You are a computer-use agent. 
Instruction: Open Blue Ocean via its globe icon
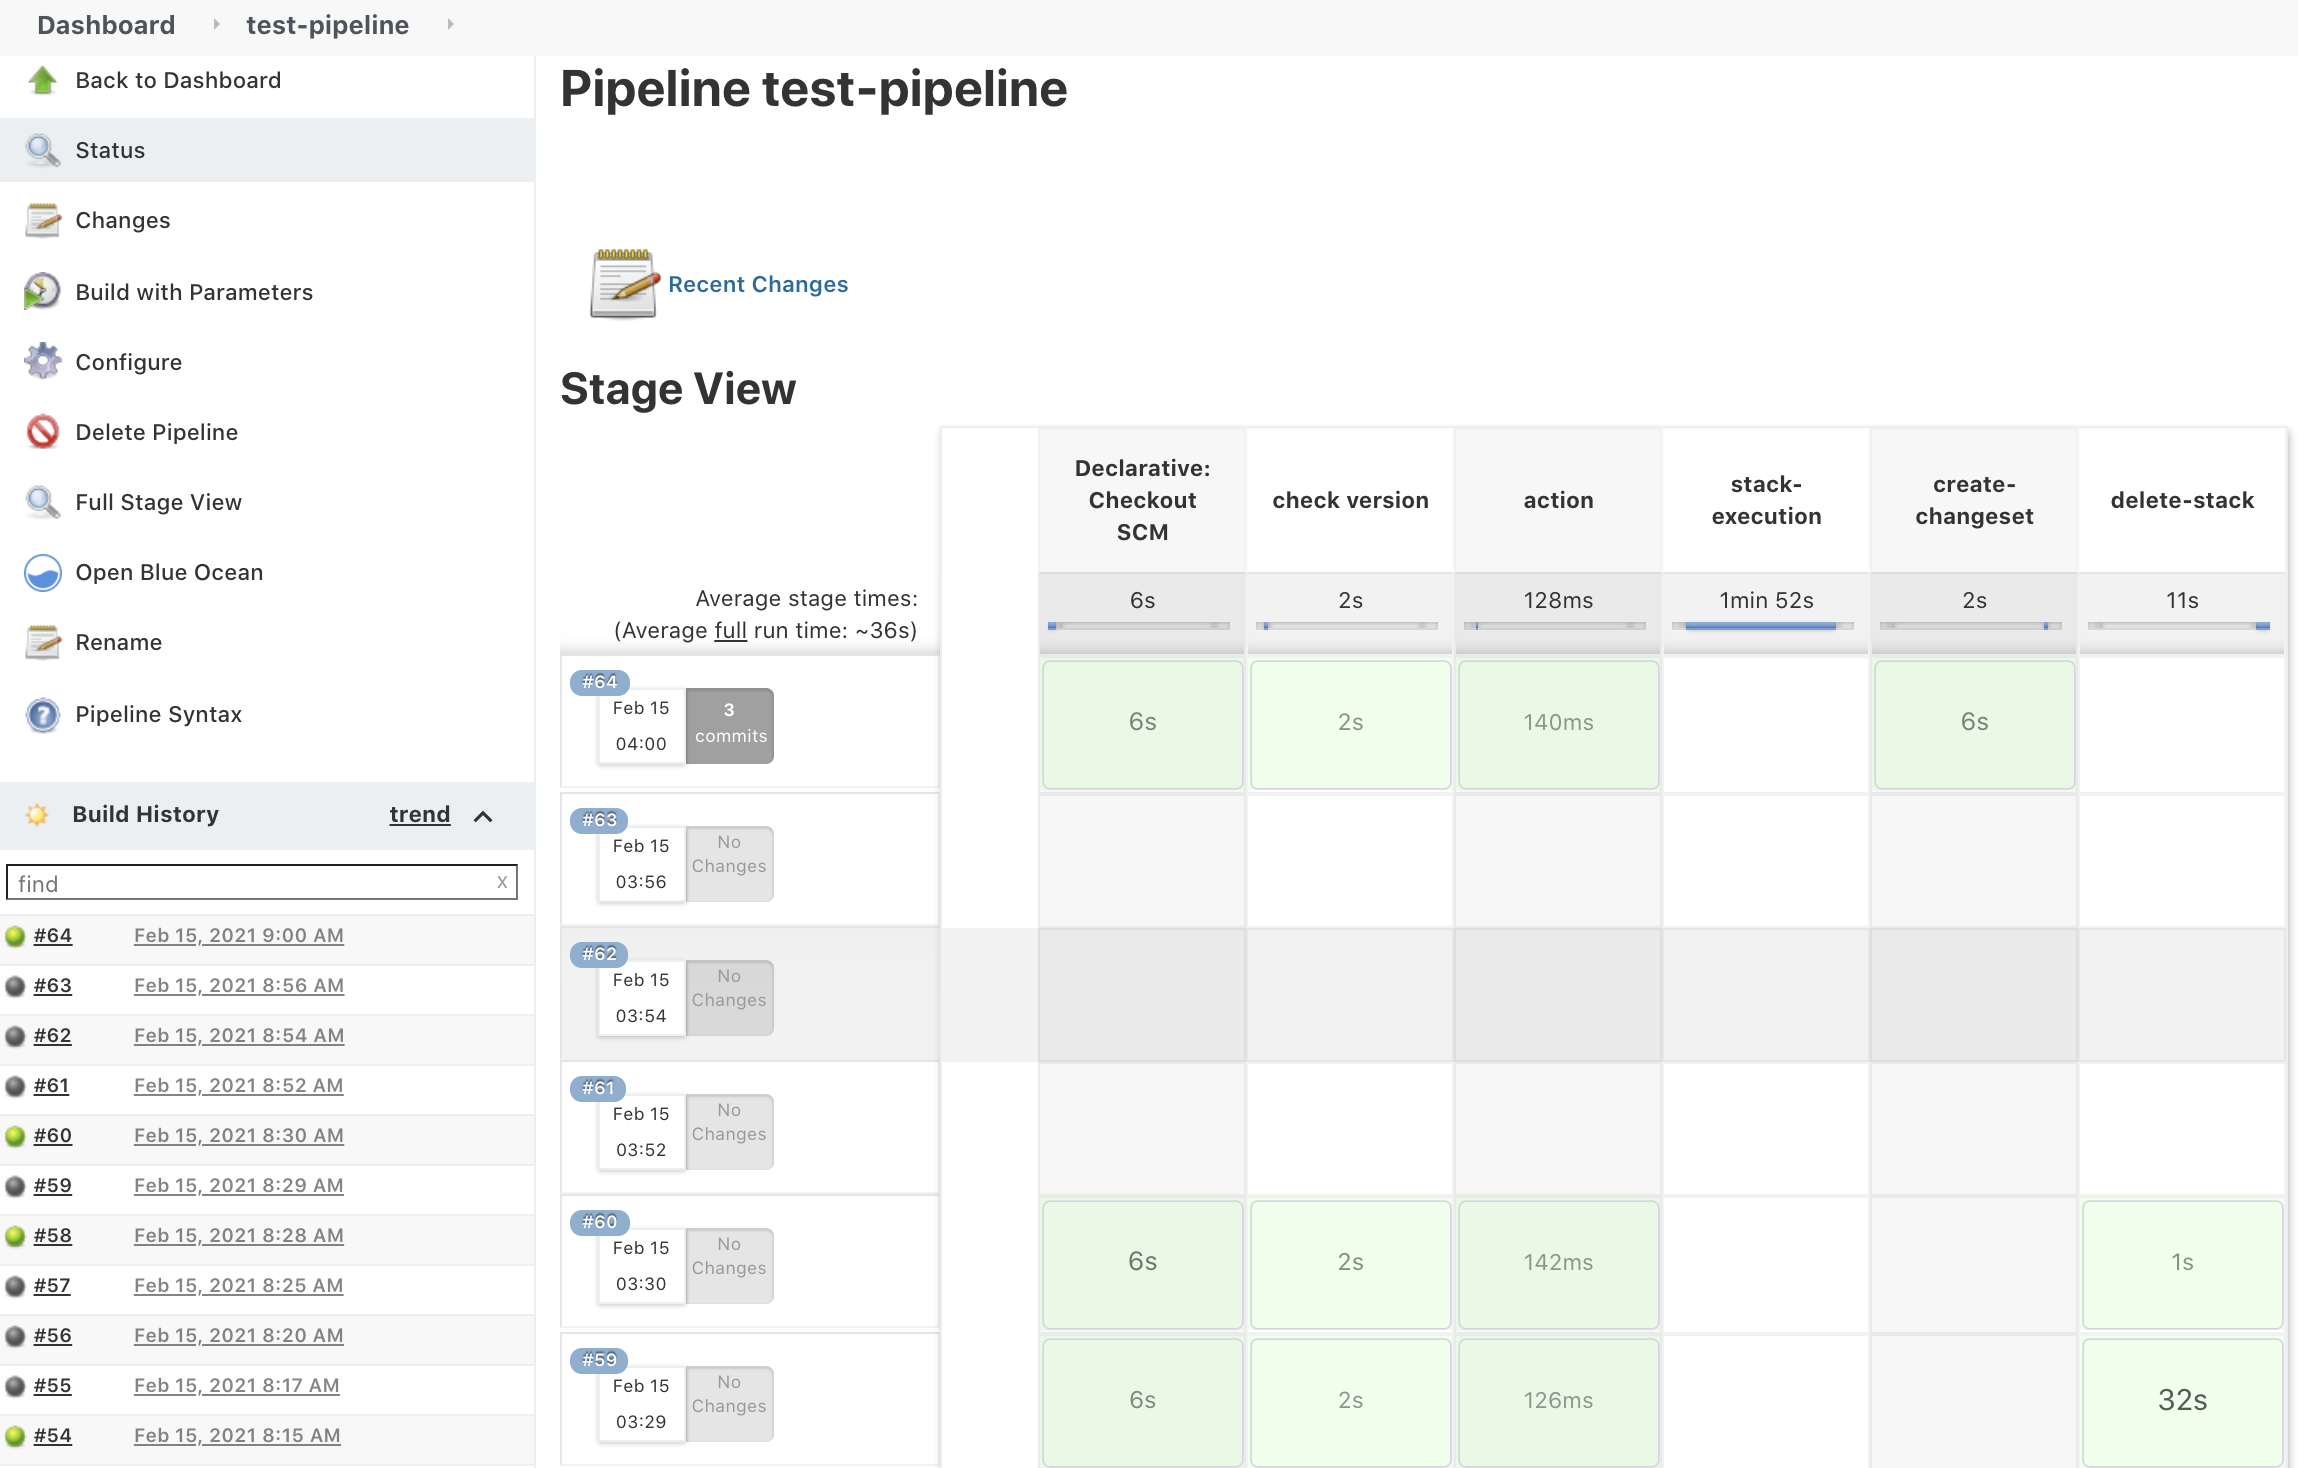pyautogui.click(x=42, y=572)
